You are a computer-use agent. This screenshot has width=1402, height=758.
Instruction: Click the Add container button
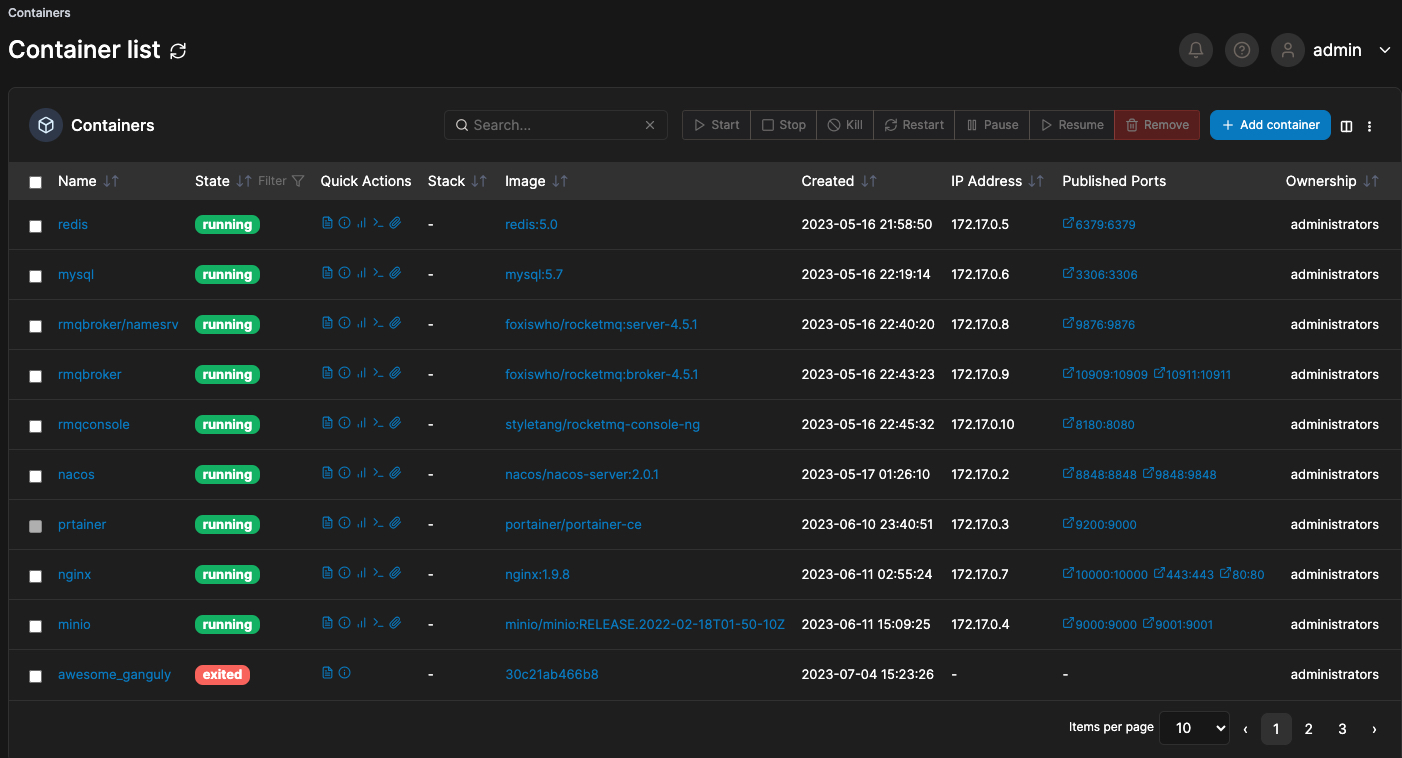click(x=1270, y=125)
